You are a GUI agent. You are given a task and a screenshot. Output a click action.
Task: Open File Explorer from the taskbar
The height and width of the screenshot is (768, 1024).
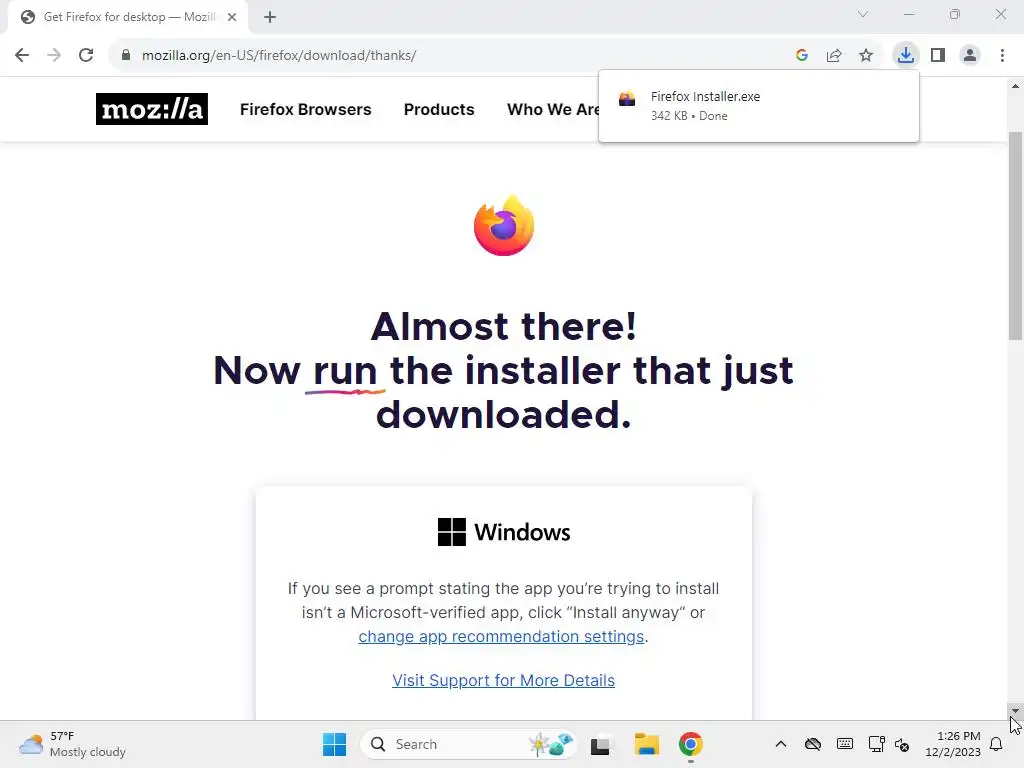point(647,744)
